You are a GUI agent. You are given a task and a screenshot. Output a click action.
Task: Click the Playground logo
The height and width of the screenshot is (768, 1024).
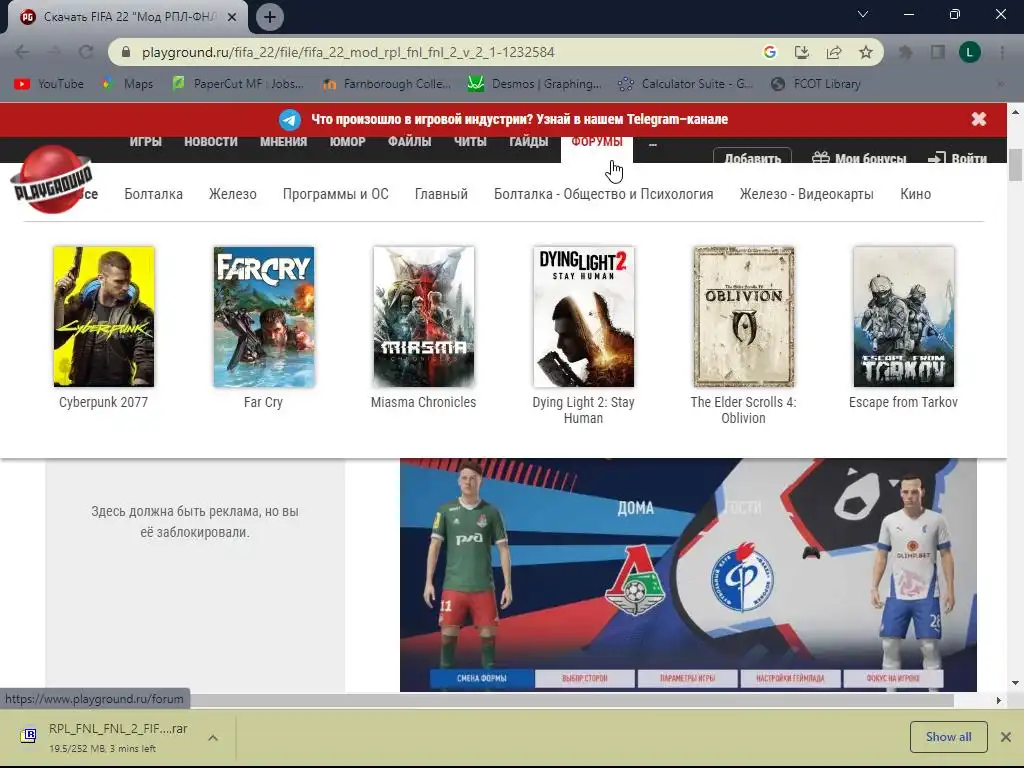tap(52, 180)
